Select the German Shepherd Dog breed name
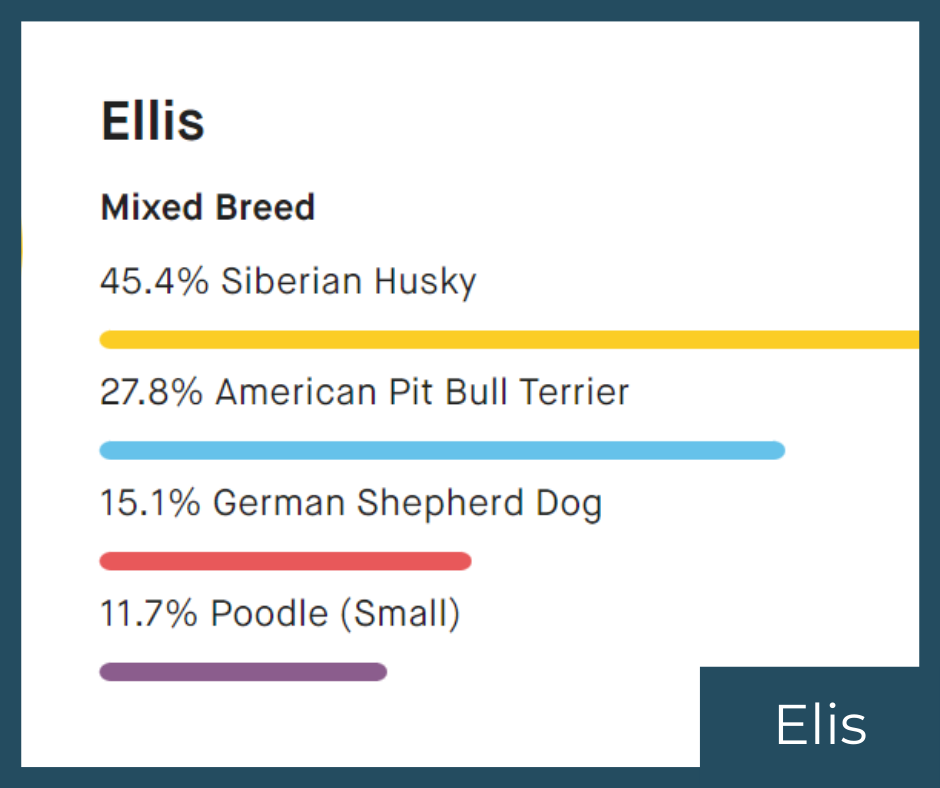Viewport: 940px width, 788px height. pos(408,504)
